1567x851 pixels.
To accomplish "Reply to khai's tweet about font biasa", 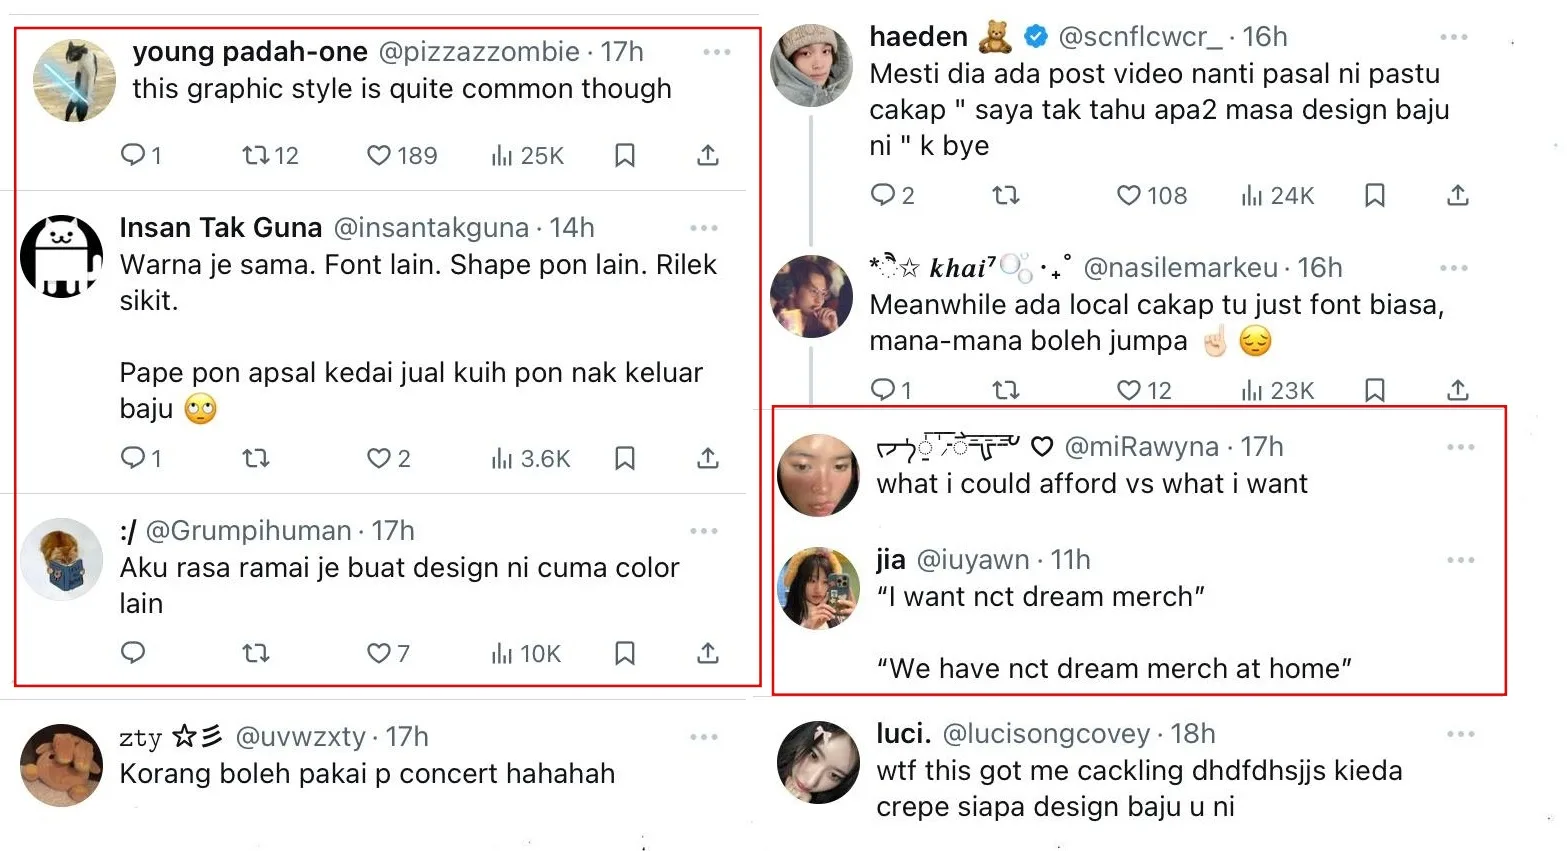I will 882,390.
